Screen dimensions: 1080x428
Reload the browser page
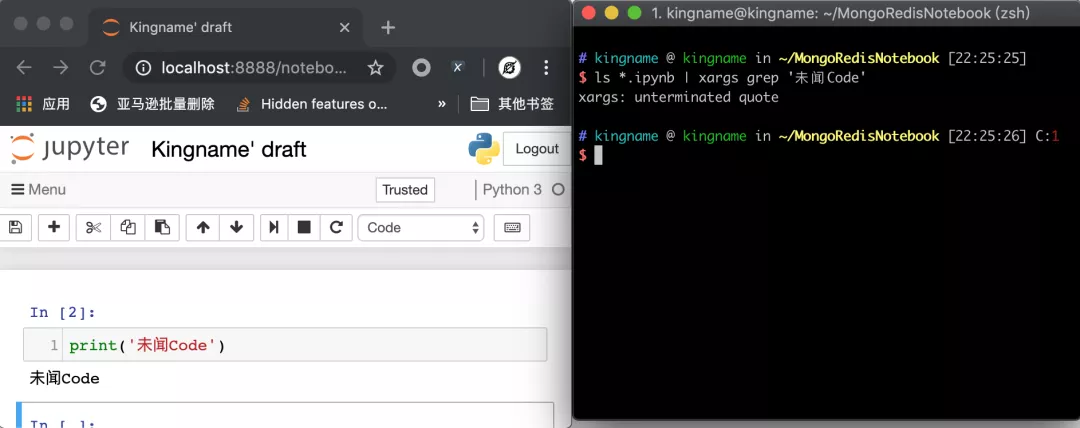pos(98,68)
